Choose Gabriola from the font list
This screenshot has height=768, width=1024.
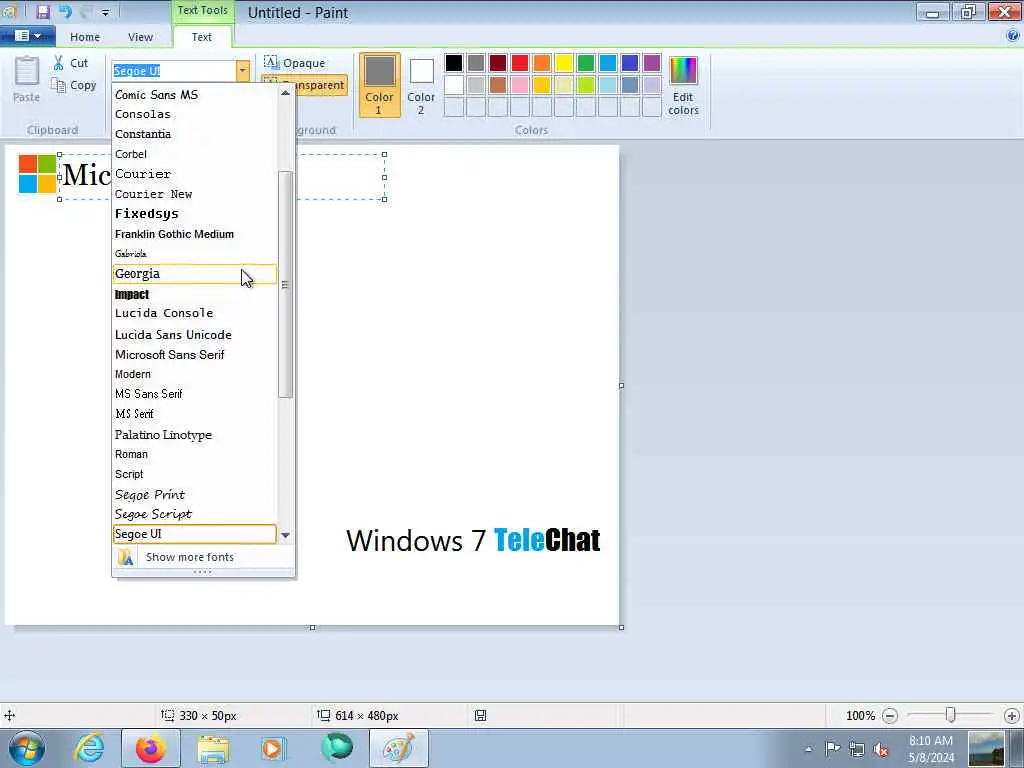pyautogui.click(x=195, y=253)
